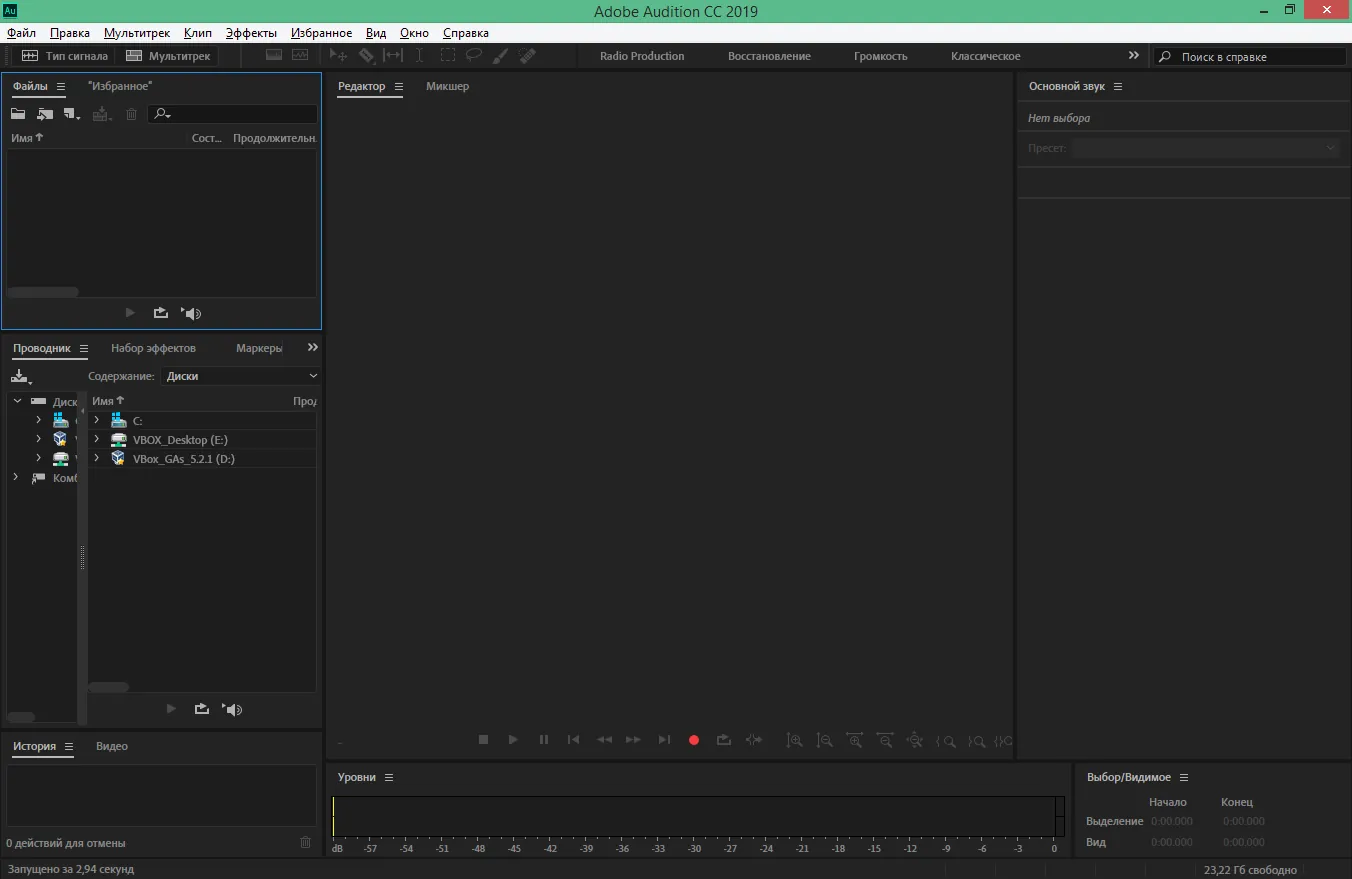Screen dimensions: 1352x879
Task: Open Маркеры tab
Action: [x=259, y=348]
